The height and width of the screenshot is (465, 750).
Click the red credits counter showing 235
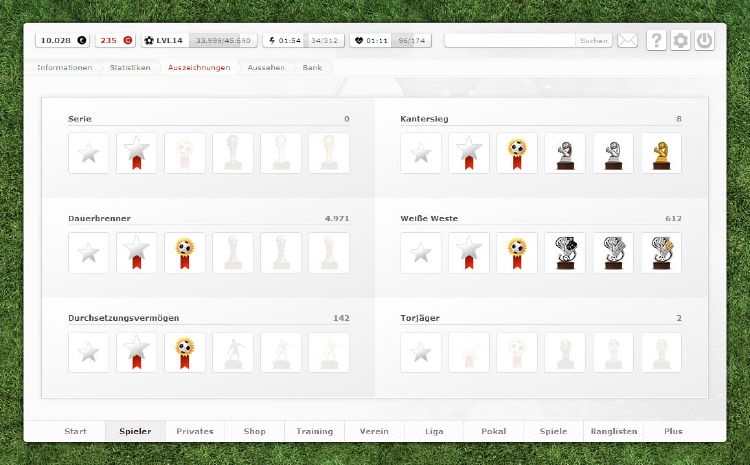[x=115, y=41]
